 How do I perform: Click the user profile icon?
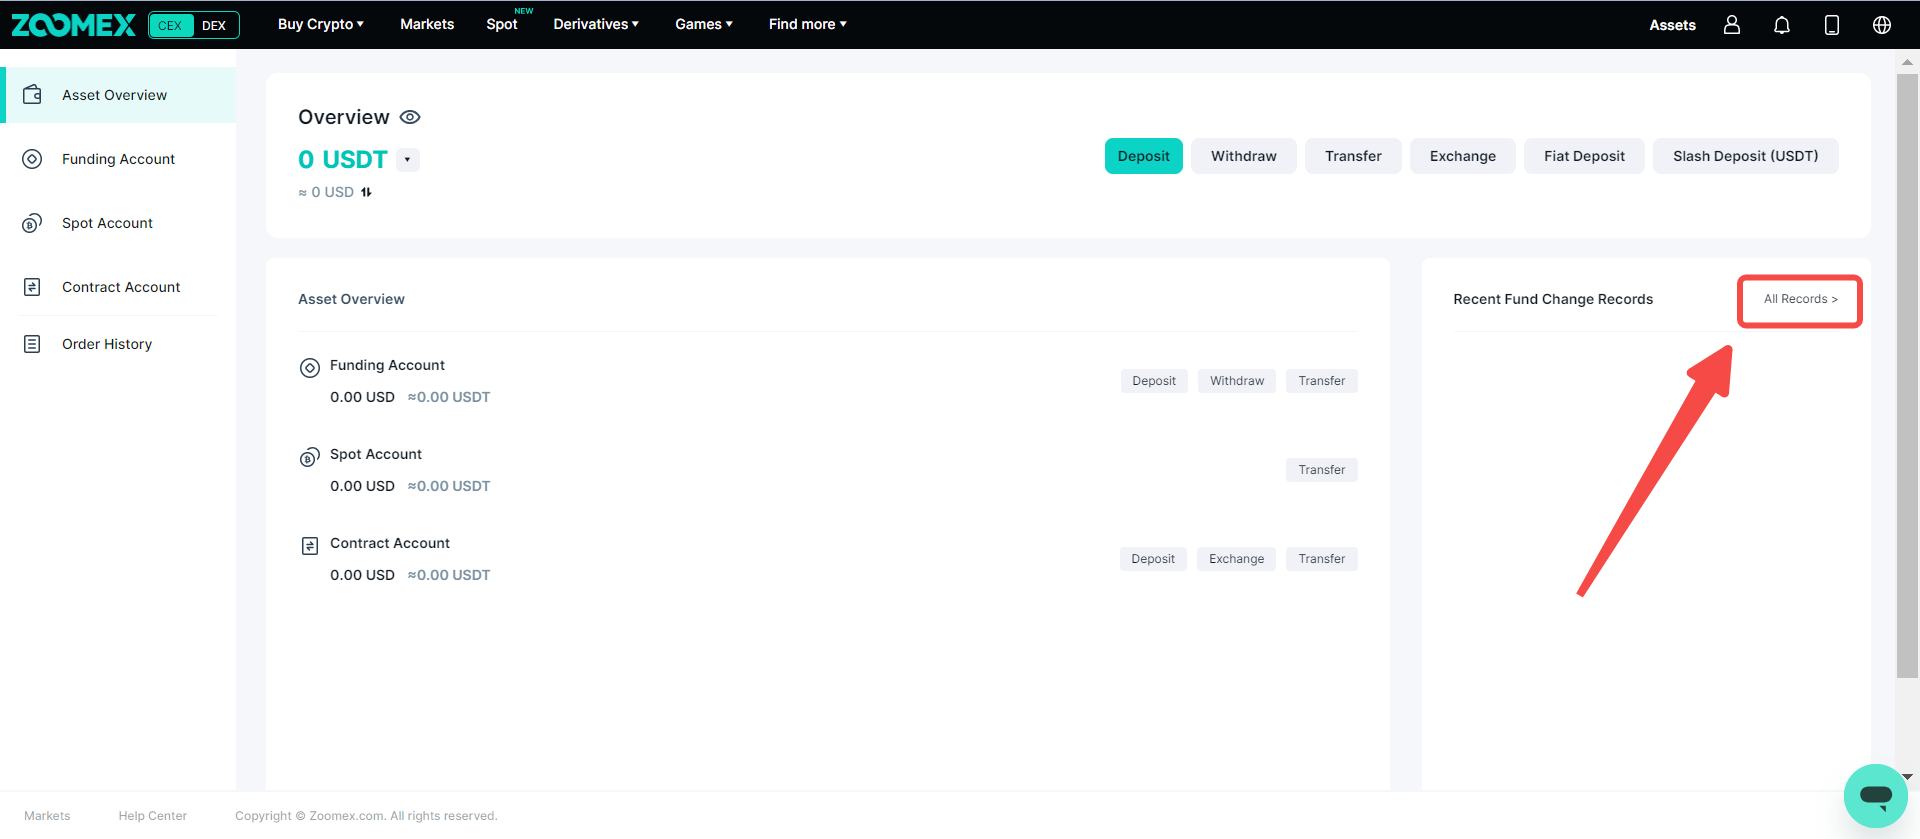coord(1732,25)
